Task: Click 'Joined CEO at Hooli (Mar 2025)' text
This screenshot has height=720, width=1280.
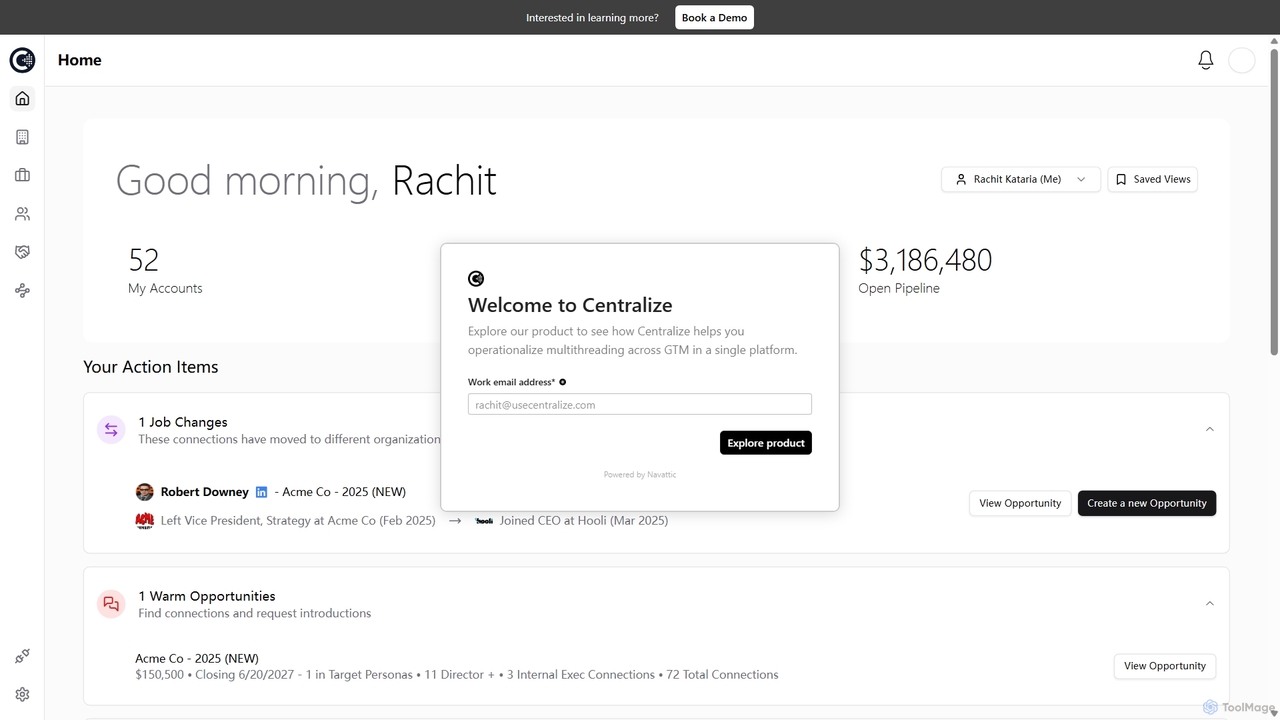Action: pos(584,520)
